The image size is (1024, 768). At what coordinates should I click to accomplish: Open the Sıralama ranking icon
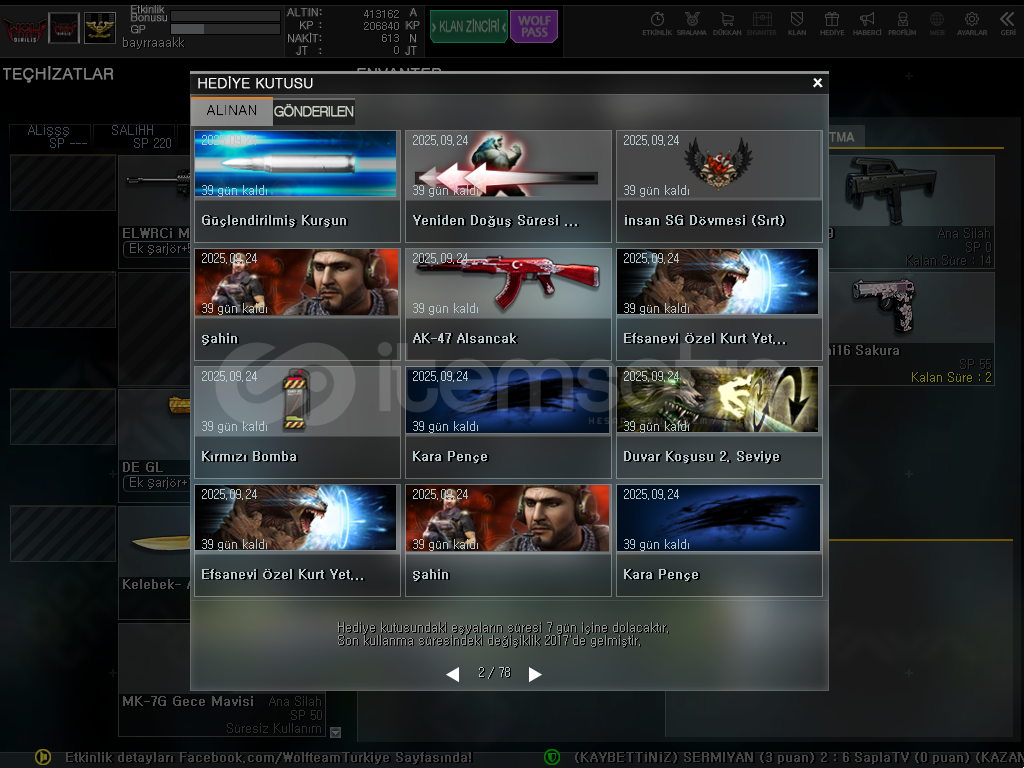pos(692,24)
